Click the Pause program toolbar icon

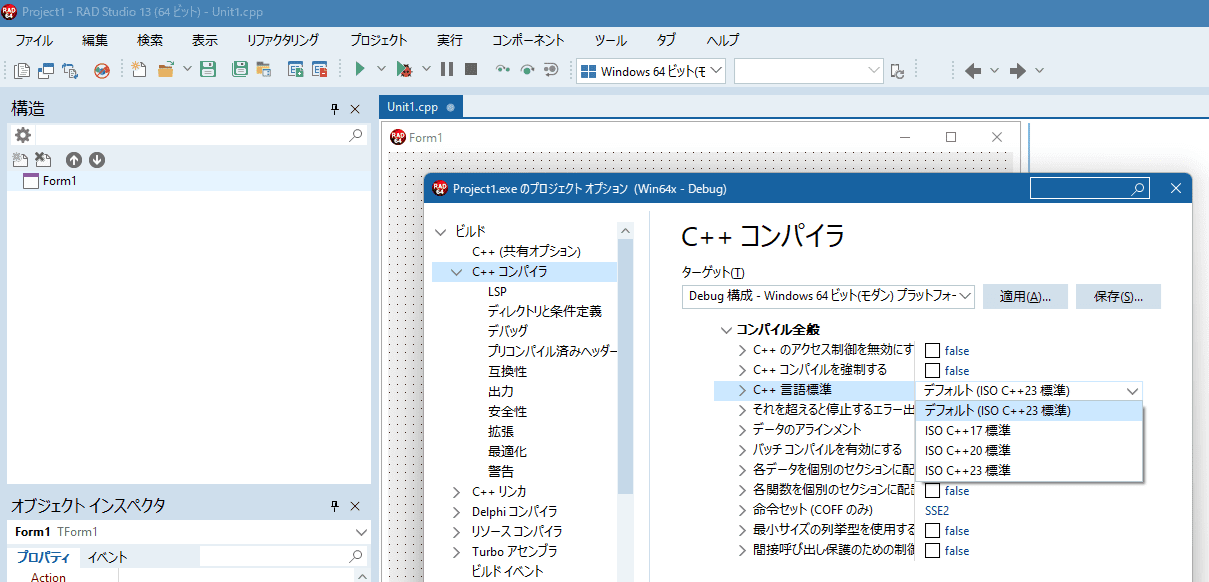(447, 70)
